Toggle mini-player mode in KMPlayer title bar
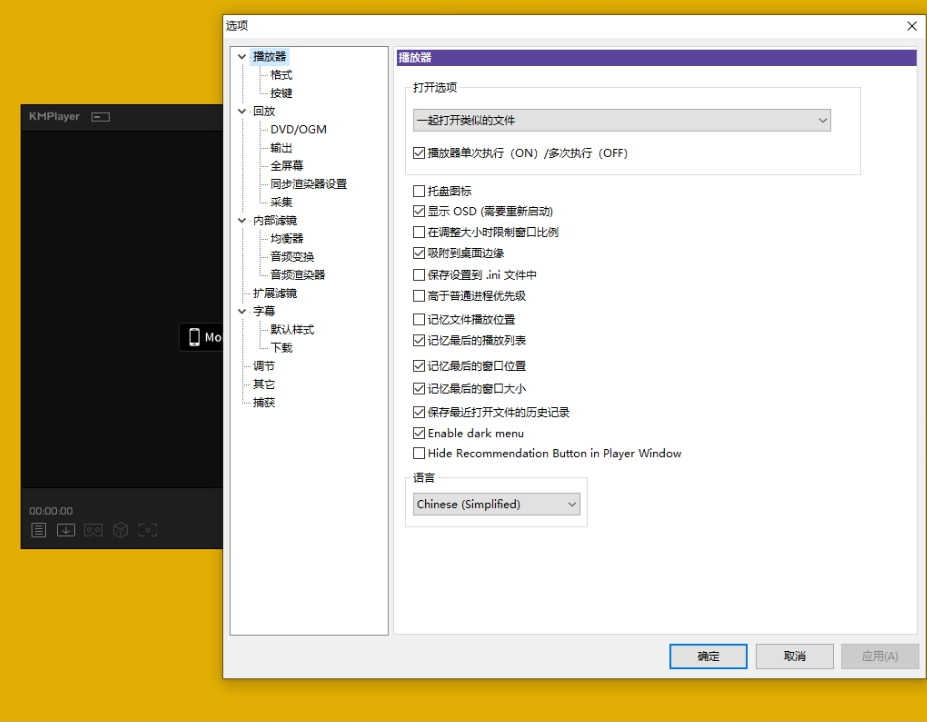This screenshot has height=722, width=927. tap(101, 116)
